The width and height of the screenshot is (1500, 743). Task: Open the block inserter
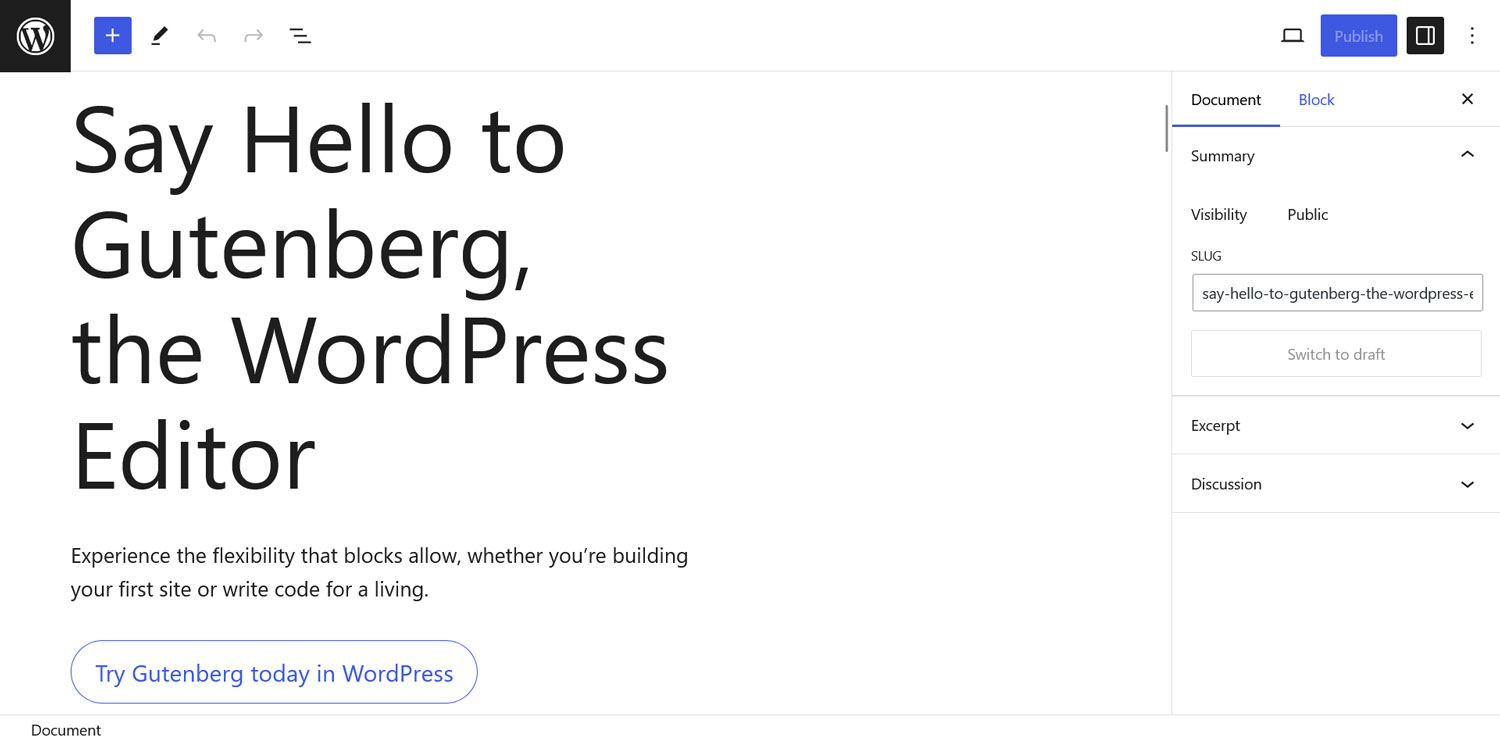(x=112, y=35)
